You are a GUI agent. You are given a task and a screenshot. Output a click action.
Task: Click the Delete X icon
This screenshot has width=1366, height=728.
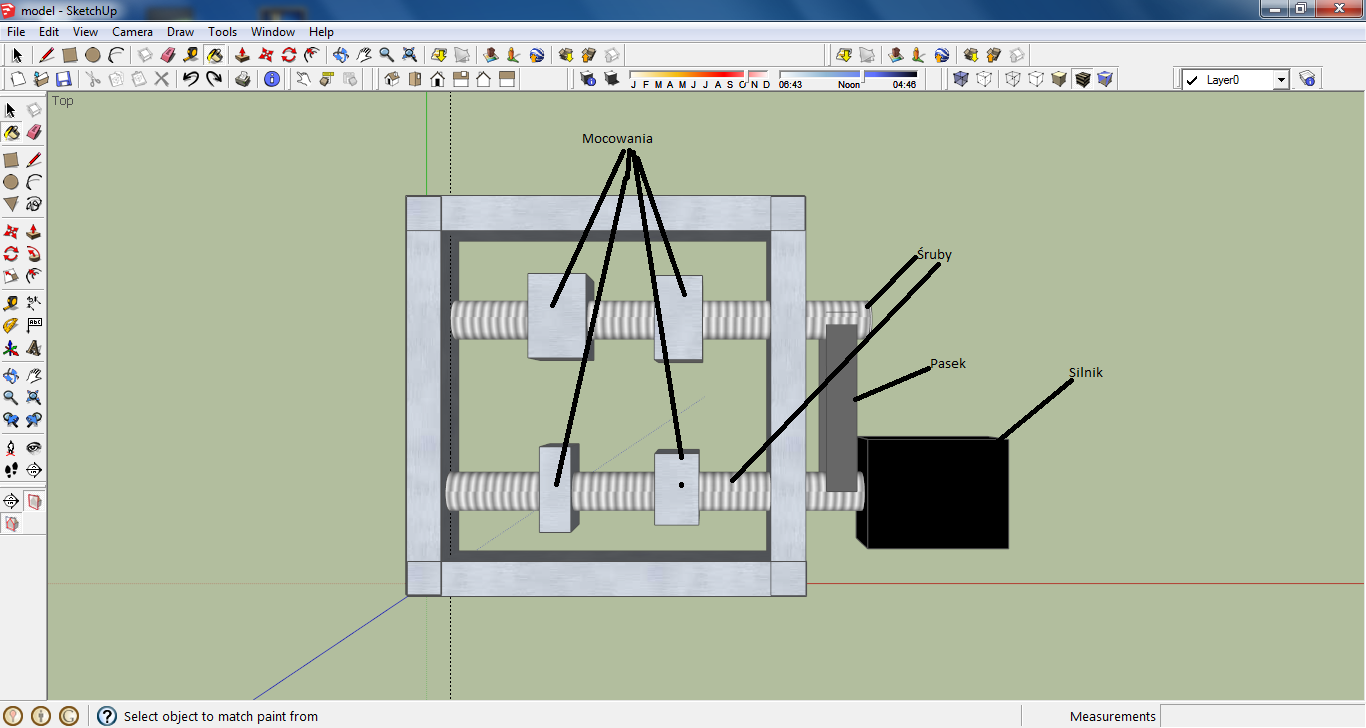(x=161, y=78)
